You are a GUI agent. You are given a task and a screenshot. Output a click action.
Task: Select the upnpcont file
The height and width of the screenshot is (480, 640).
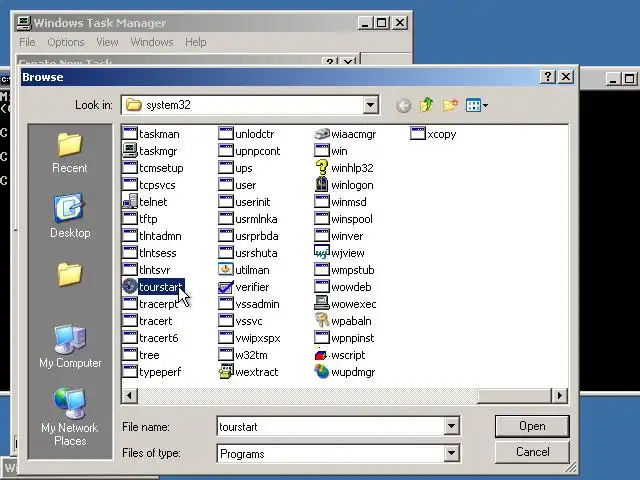(x=249, y=151)
